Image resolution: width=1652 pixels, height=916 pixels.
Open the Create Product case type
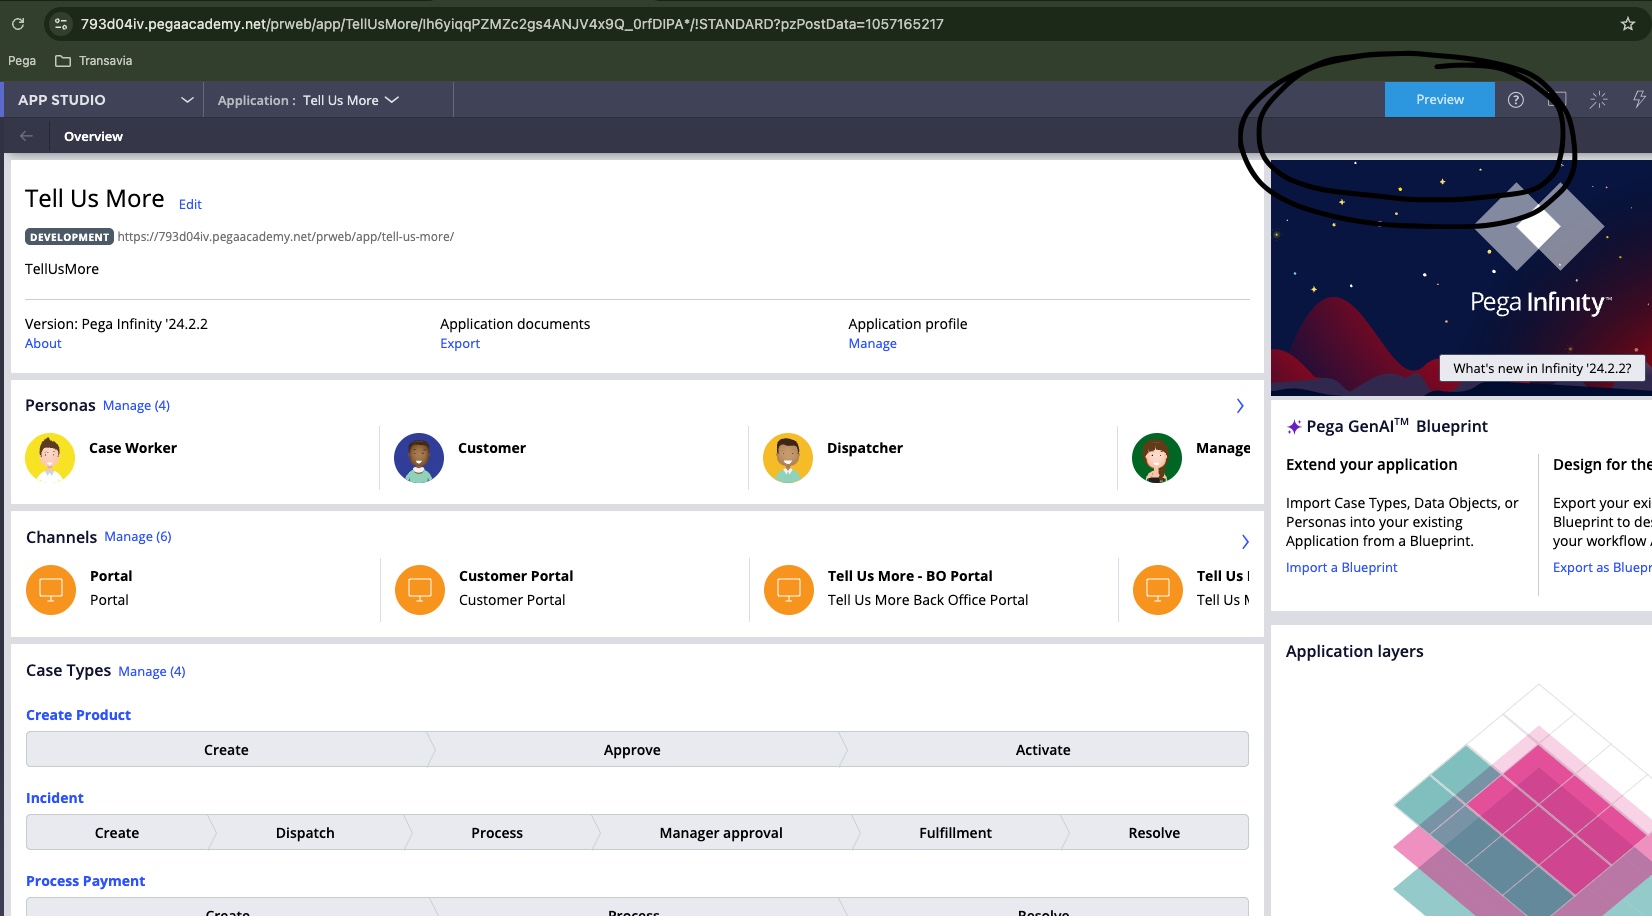[x=78, y=715]
